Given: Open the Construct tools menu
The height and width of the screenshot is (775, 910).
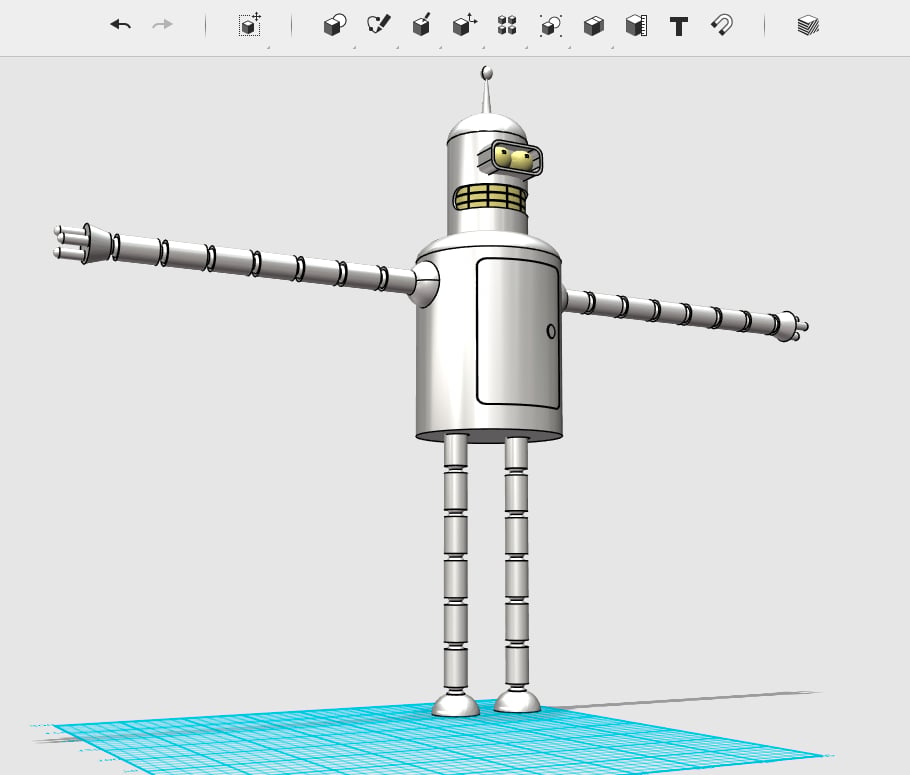Looking at the screenshot, I should tap(421, 25).
